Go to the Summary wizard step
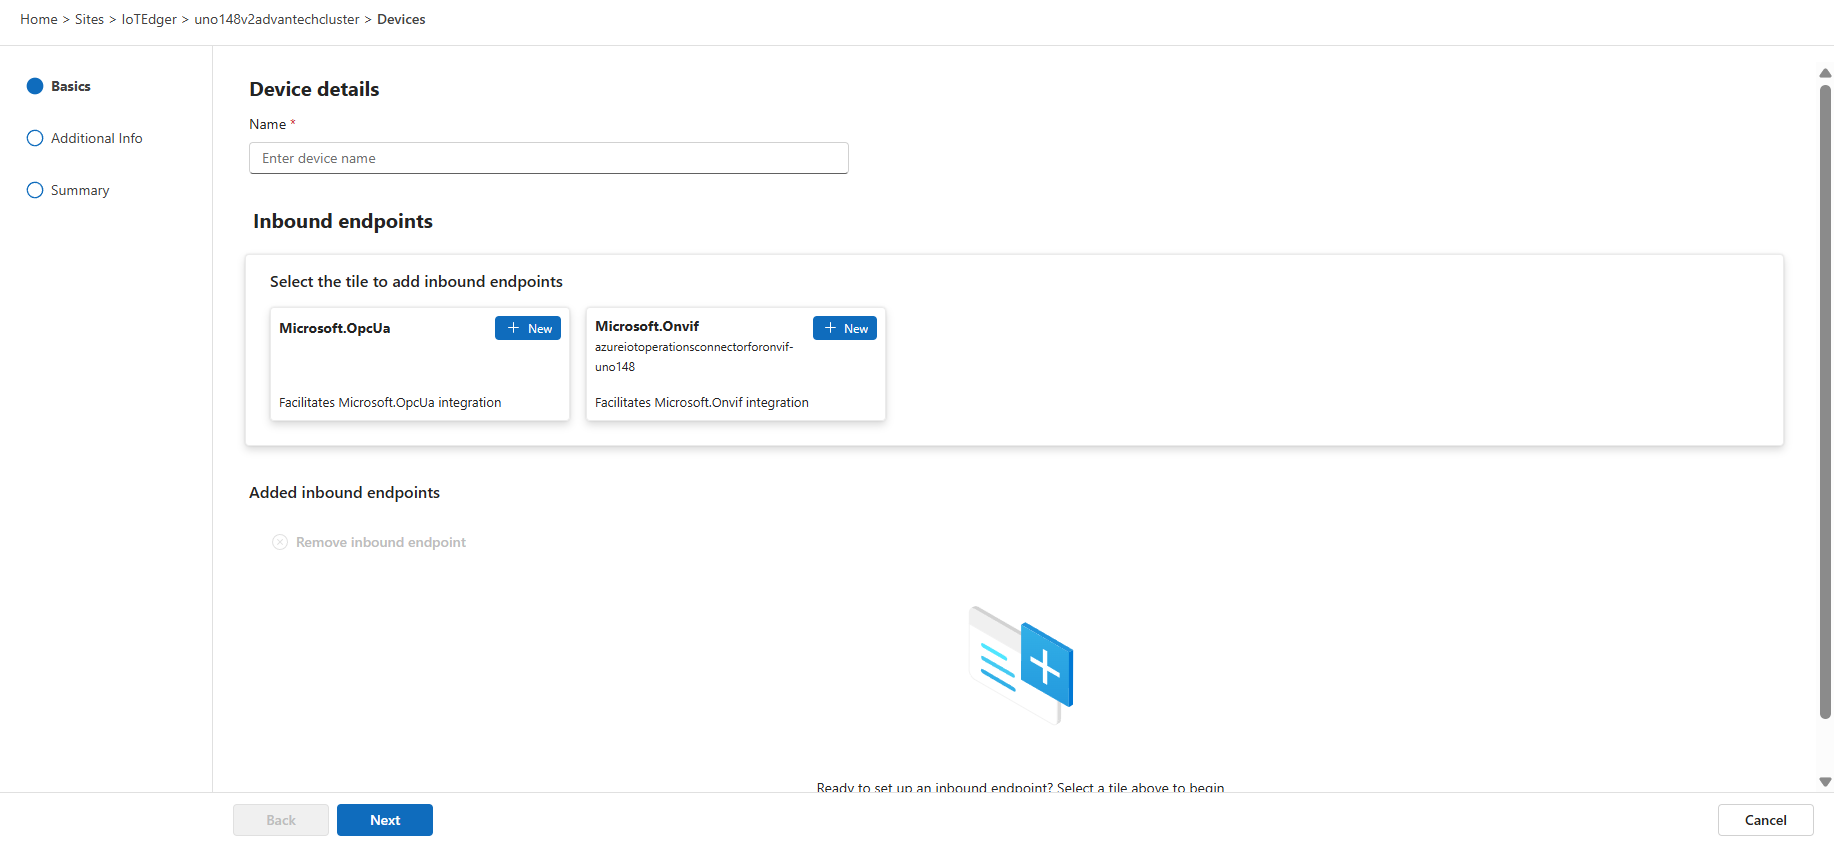 [x=80, y=190]
